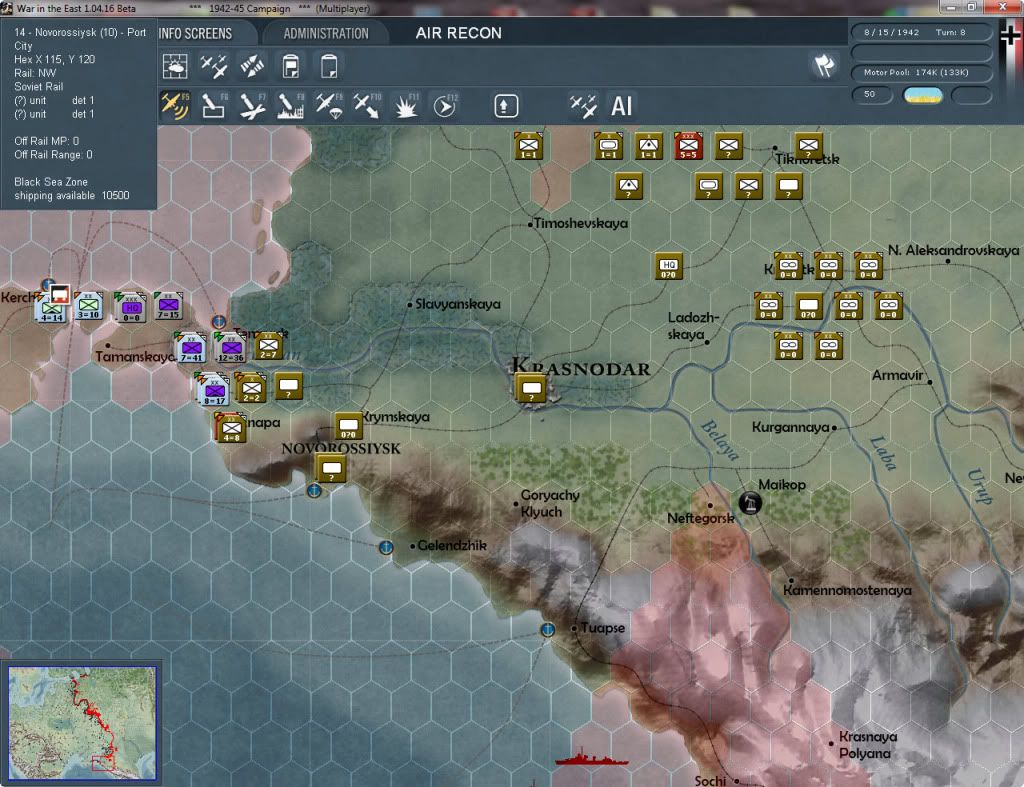This screenshot has width=1024, height=787.
Task: Click the Maikop oil derrick icon
Action: coord(750,503)
